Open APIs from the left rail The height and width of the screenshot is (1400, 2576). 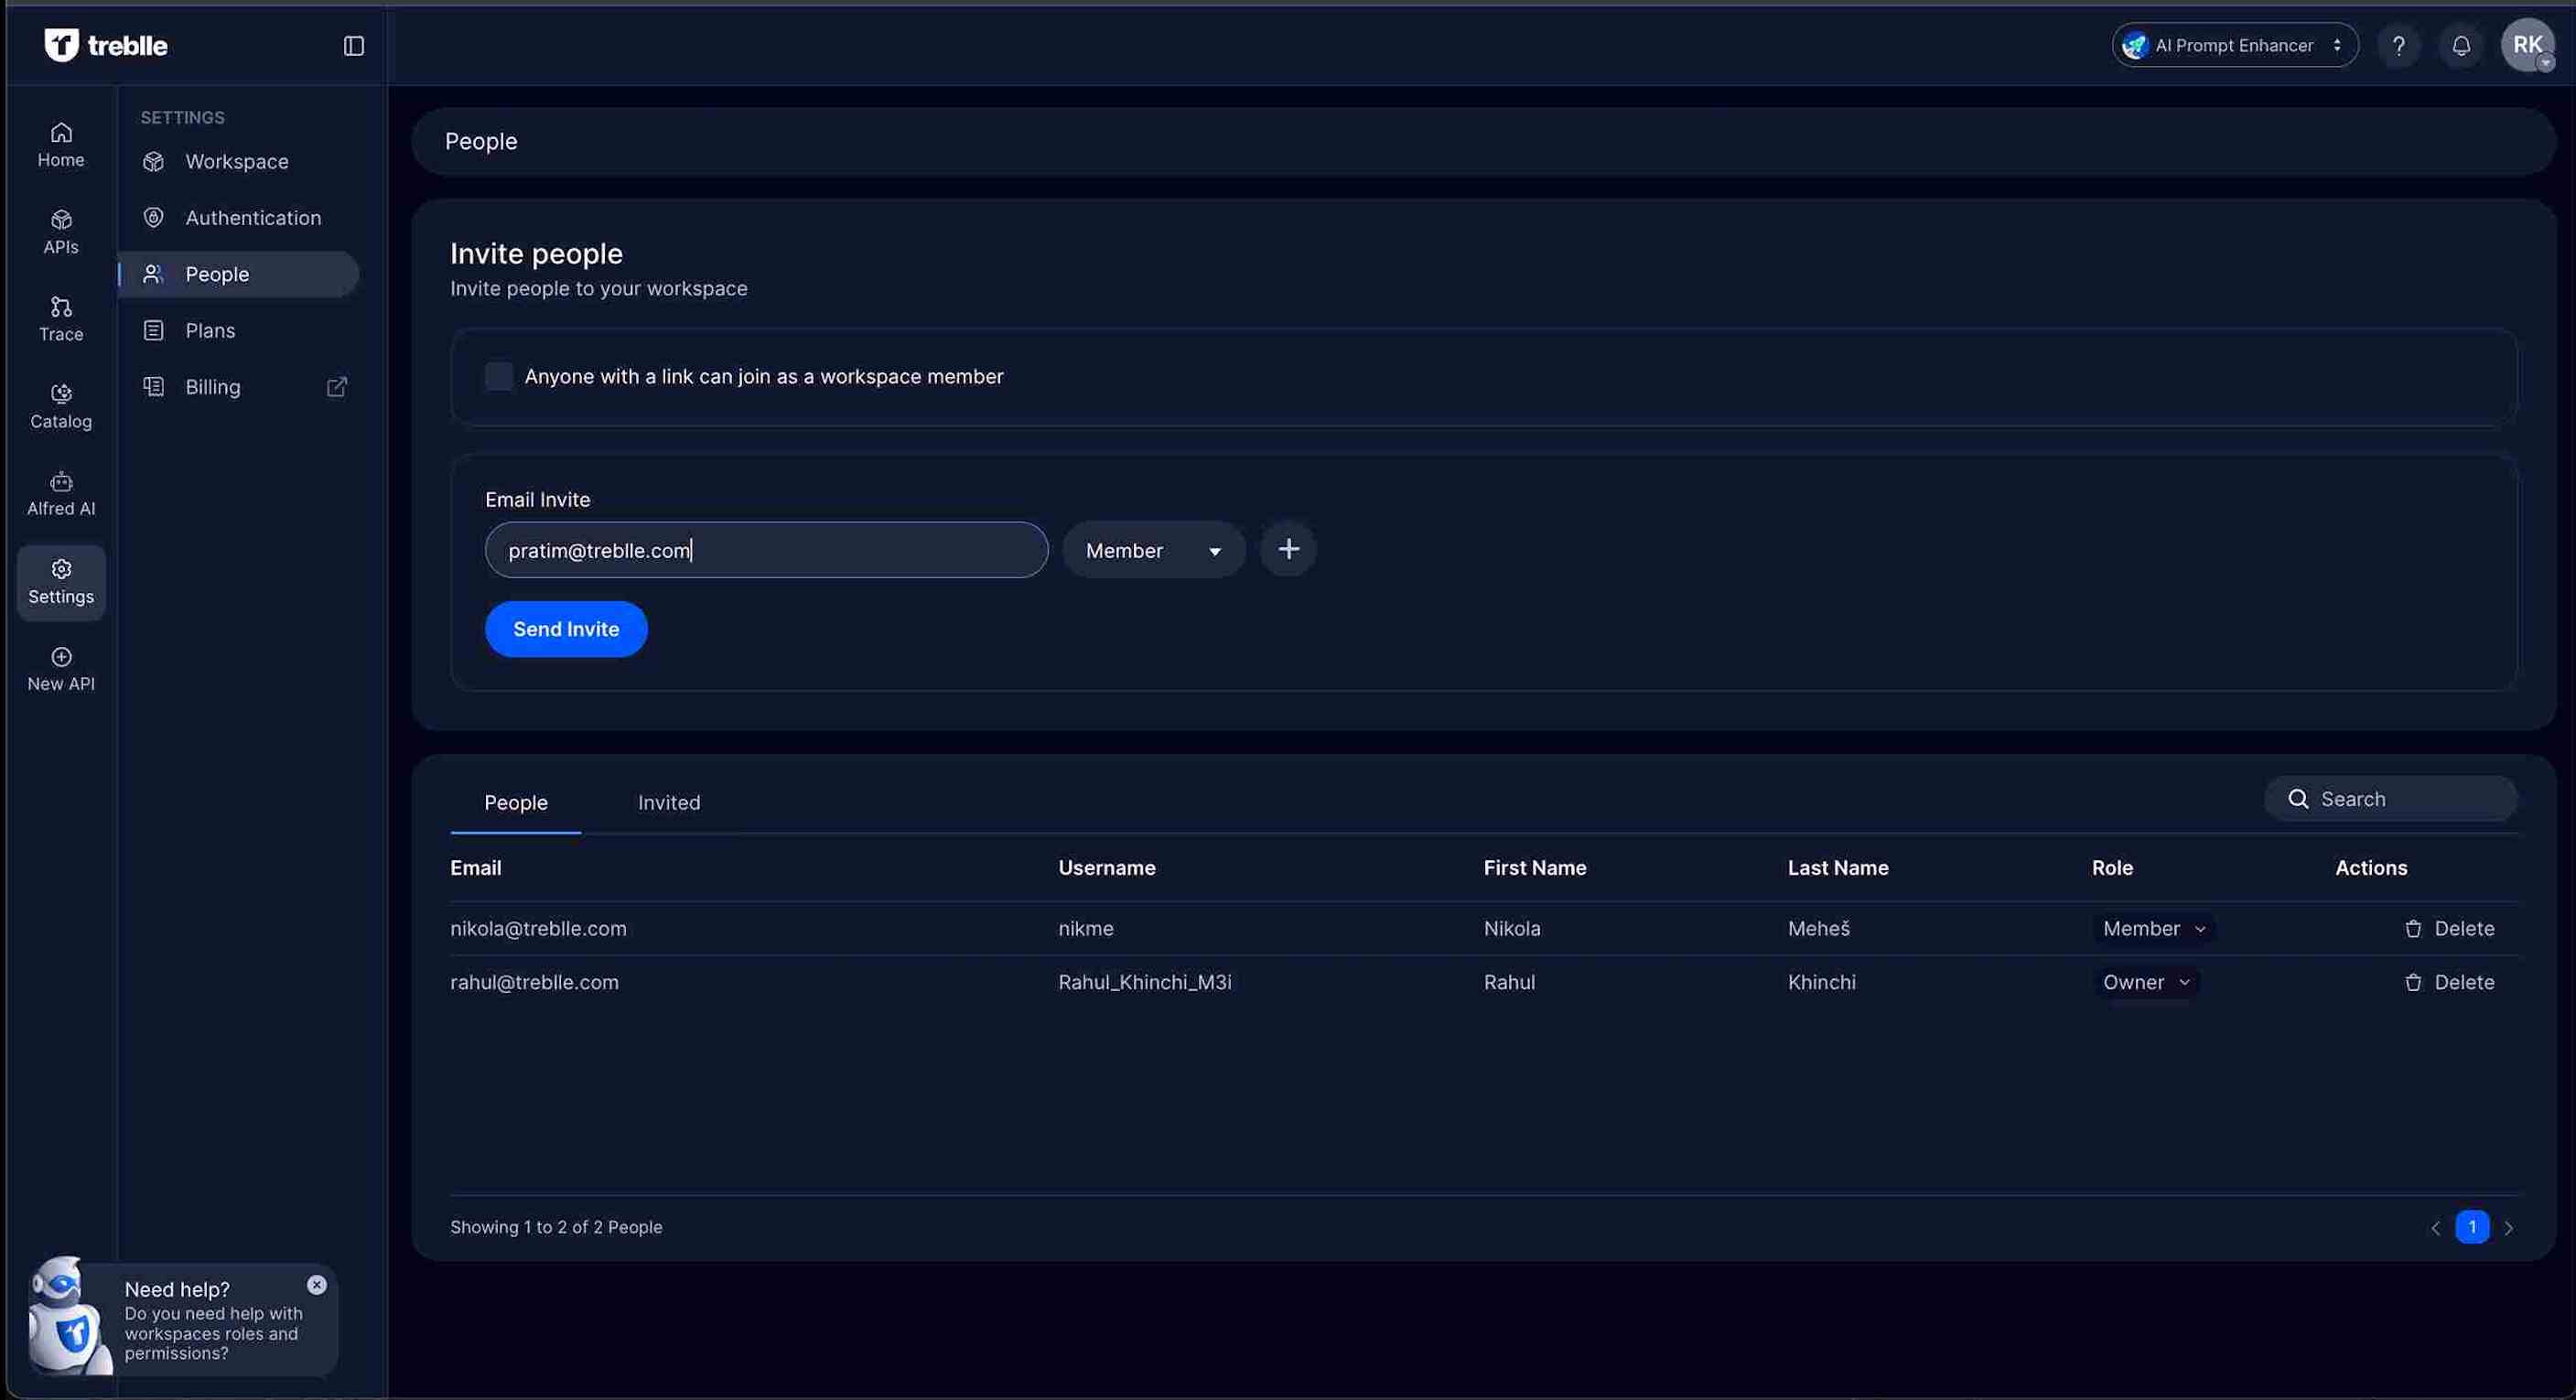[x=61, y=231]
